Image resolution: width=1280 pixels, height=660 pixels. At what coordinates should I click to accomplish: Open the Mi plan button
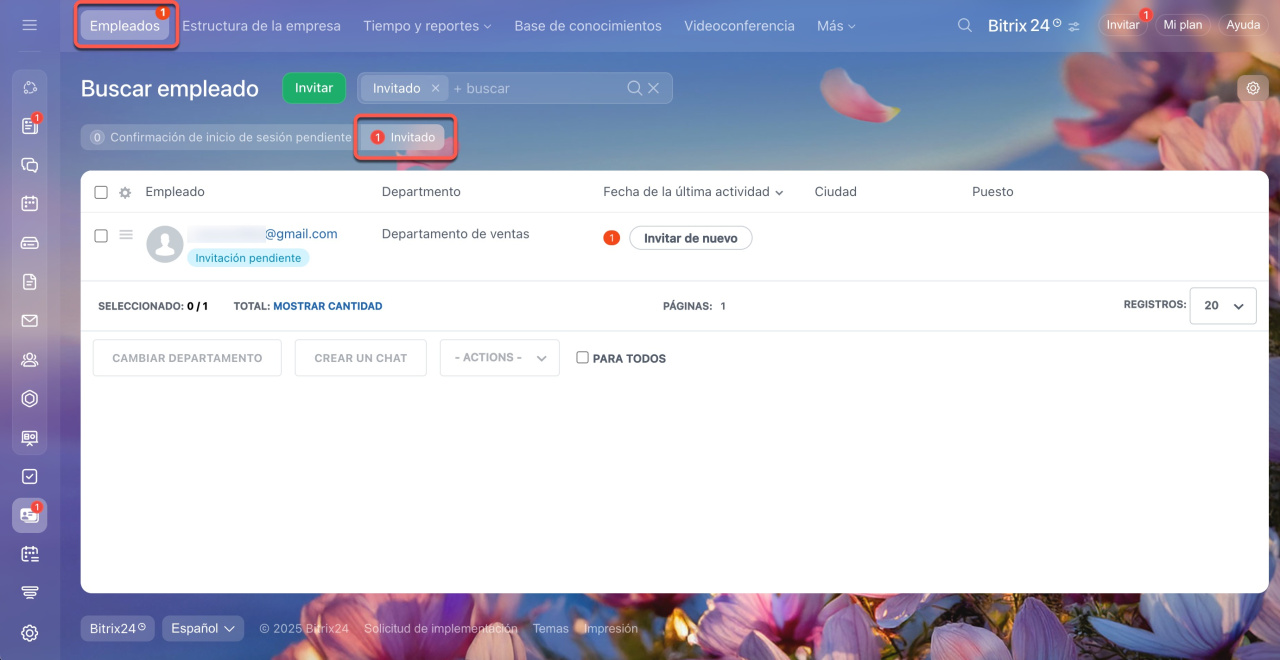(x=1183, y=25)
